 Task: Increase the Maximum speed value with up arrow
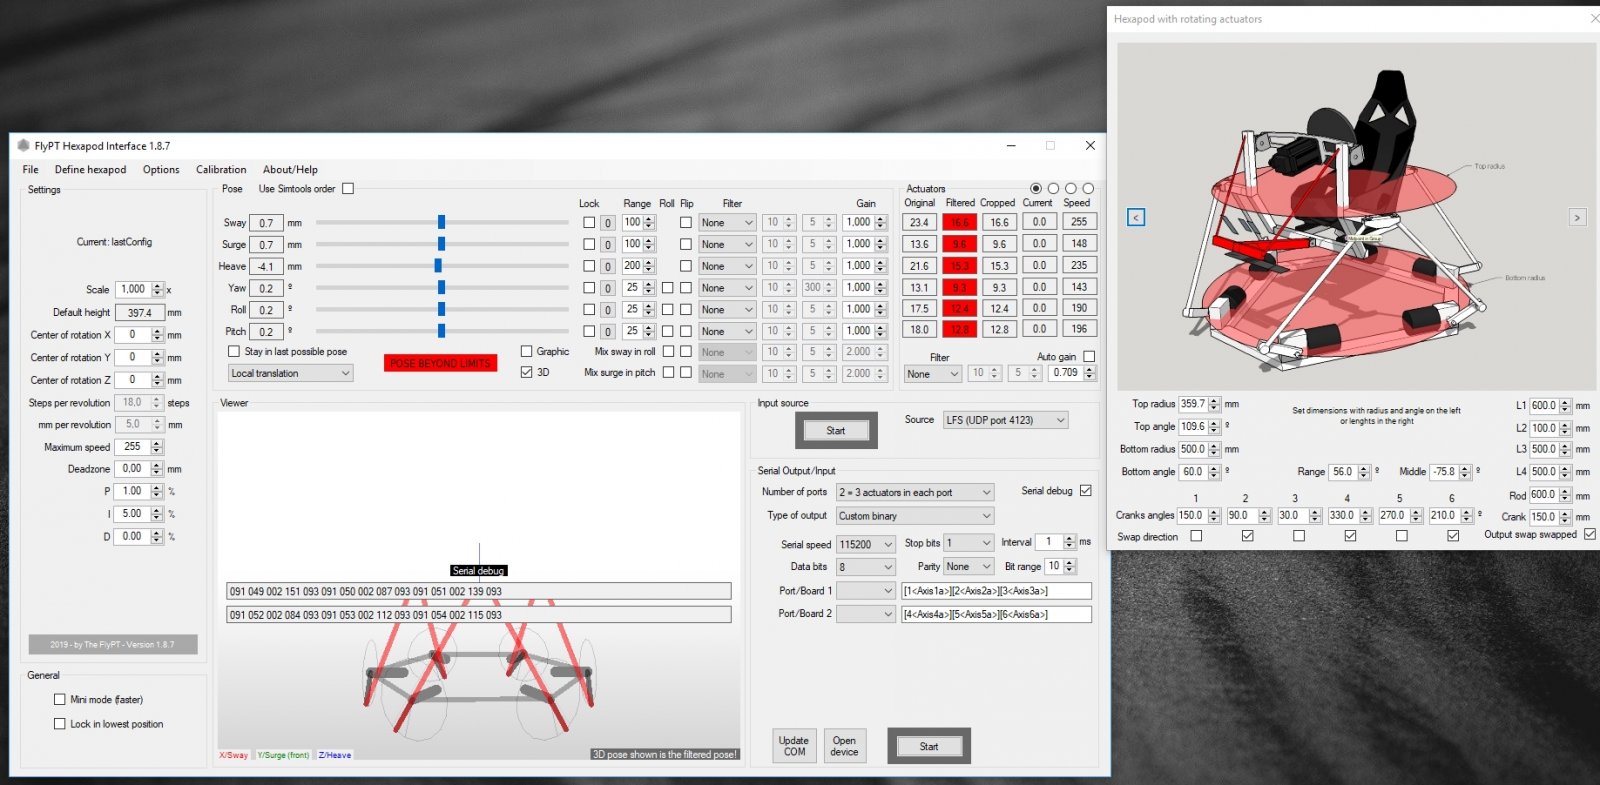tap(157, 443)
